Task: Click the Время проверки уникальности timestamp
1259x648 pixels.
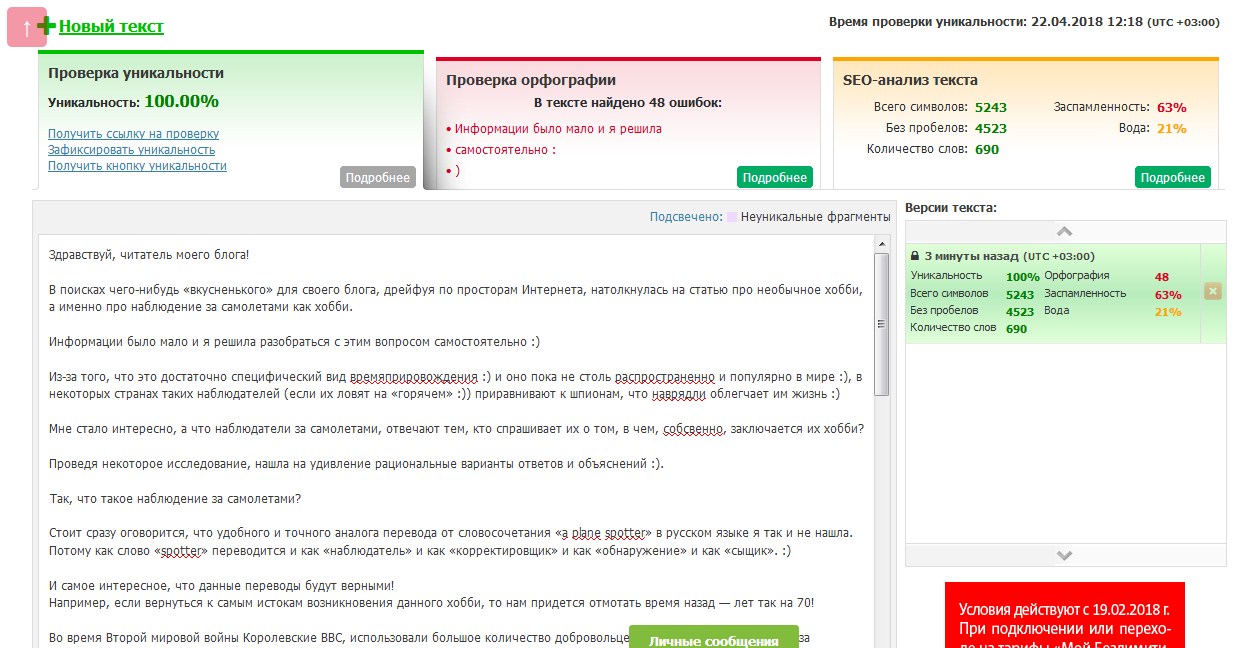Action: [x=1024, y=22]
